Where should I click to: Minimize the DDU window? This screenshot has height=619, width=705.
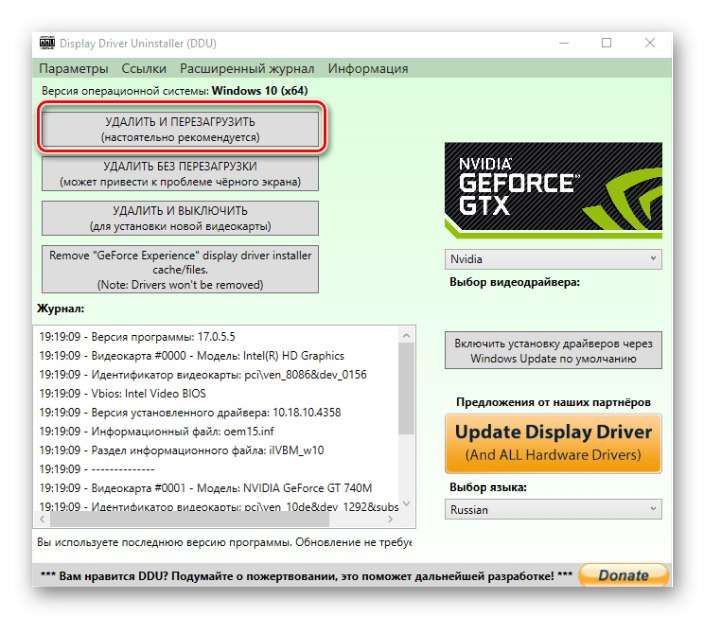coord(564,43)
